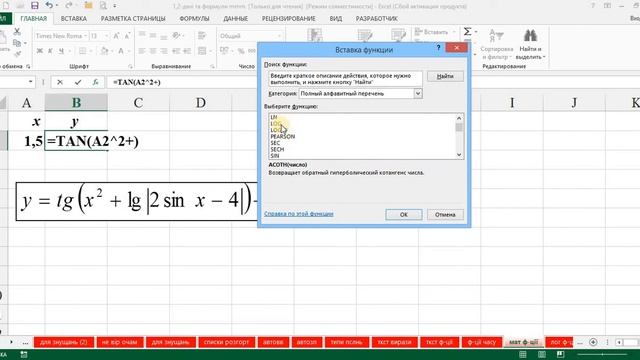640x360 pixels.
Task: Open the font size dropdown
Action: pos(107,36)
